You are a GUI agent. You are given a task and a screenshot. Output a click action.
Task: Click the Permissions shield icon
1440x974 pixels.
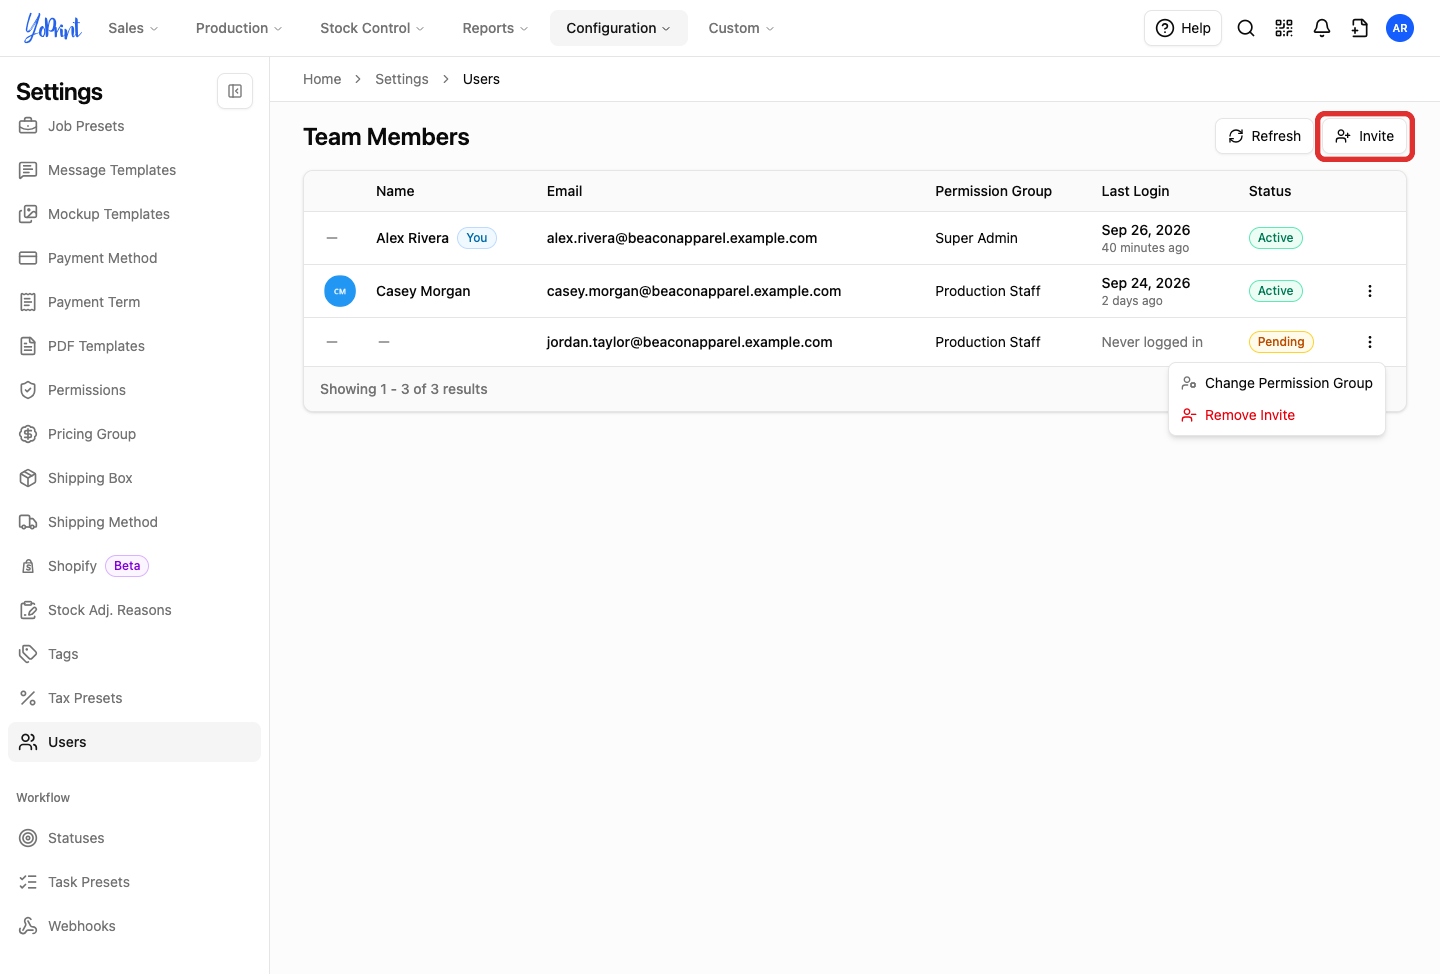click(x=28, y=390)
